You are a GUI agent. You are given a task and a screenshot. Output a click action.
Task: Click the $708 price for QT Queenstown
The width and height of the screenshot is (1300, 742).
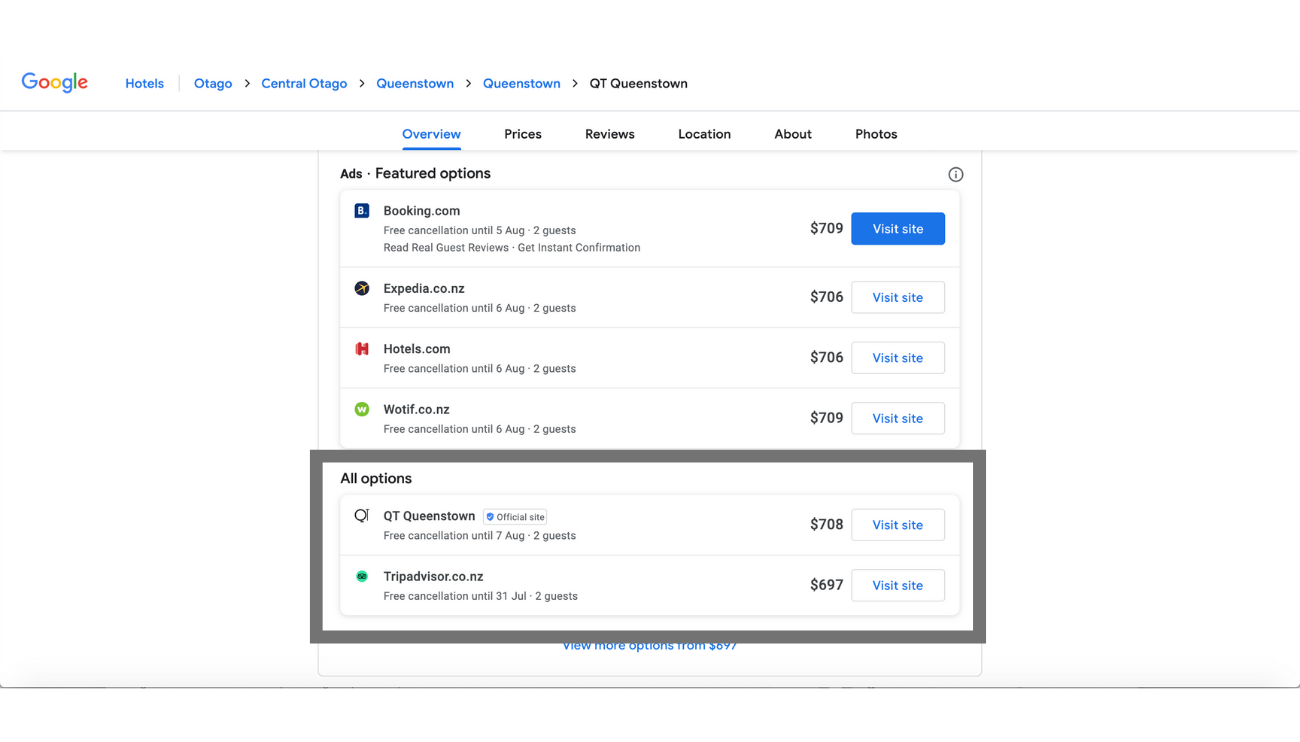(x=827, y=524)
